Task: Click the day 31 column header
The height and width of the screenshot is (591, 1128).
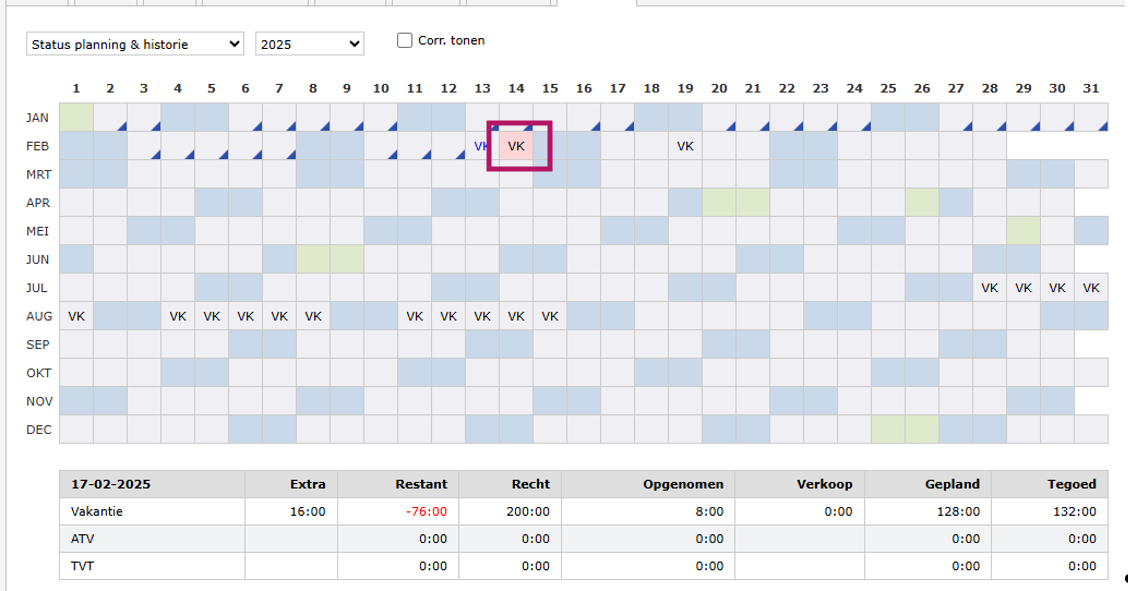Action: click(1091, 88)
